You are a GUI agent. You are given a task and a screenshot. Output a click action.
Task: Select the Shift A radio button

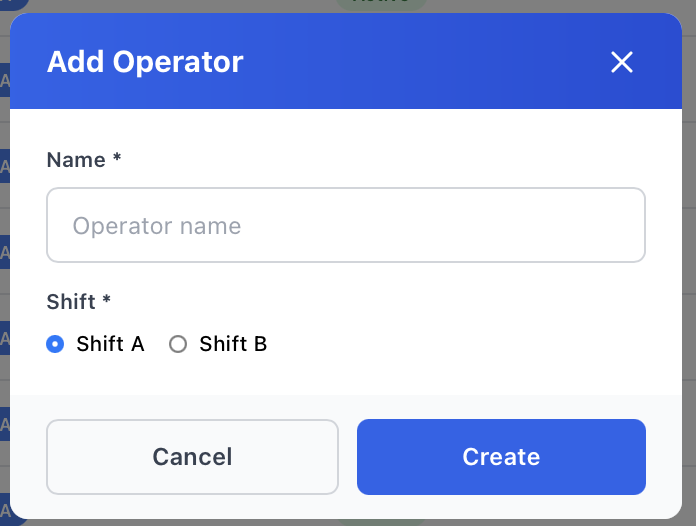56,344
